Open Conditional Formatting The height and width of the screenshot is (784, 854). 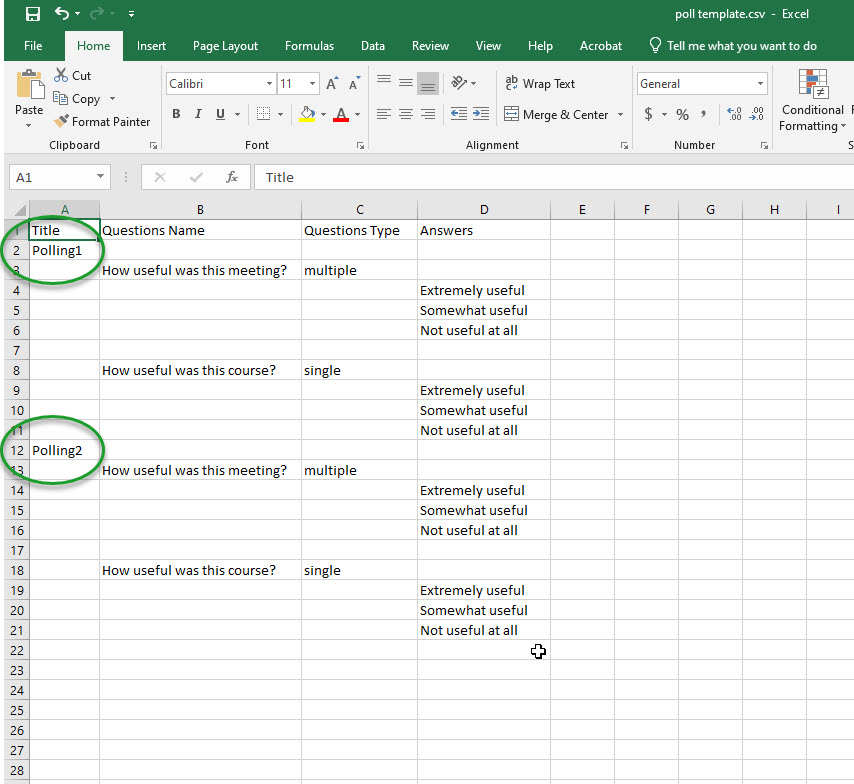coord(812,101)
